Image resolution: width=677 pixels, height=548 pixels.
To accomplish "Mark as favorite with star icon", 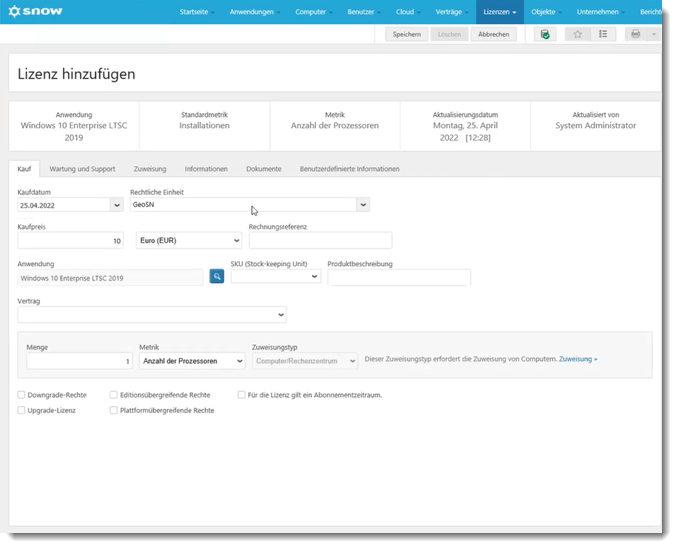I will (x=578, y=34).
